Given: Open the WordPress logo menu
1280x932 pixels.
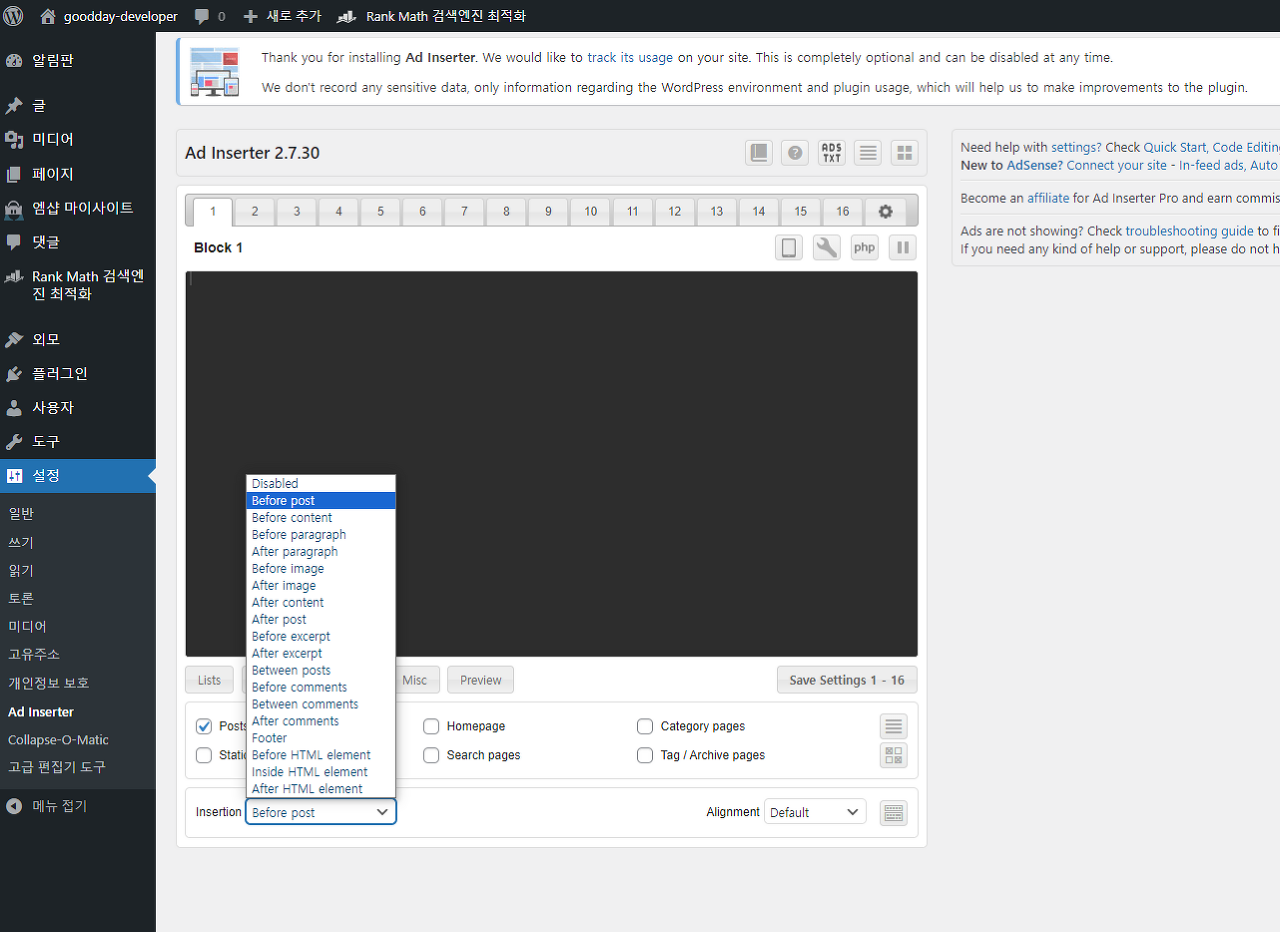Looking at the screenshot, I should [x=14, y=16].
